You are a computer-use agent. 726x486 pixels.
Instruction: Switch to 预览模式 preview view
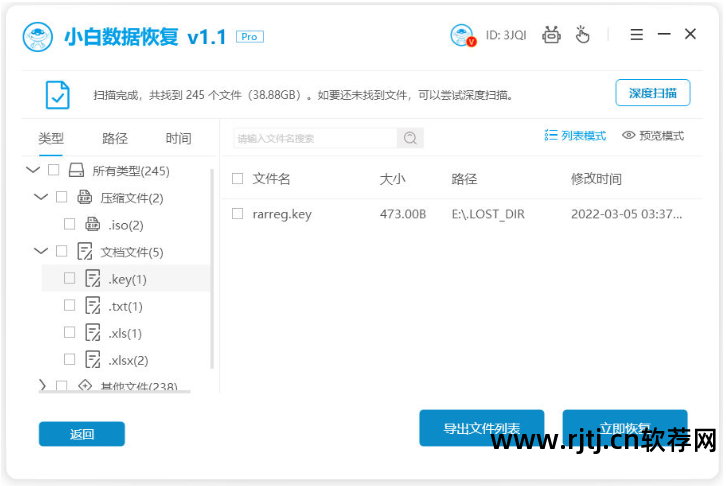(x=653, y=135)
